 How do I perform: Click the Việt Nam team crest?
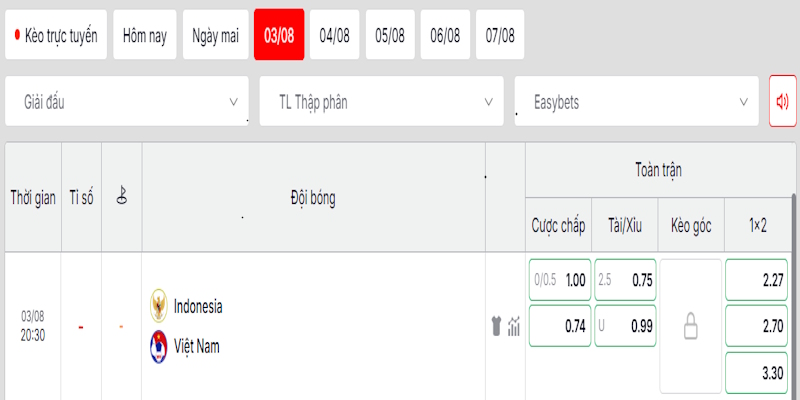coord(158,347)
